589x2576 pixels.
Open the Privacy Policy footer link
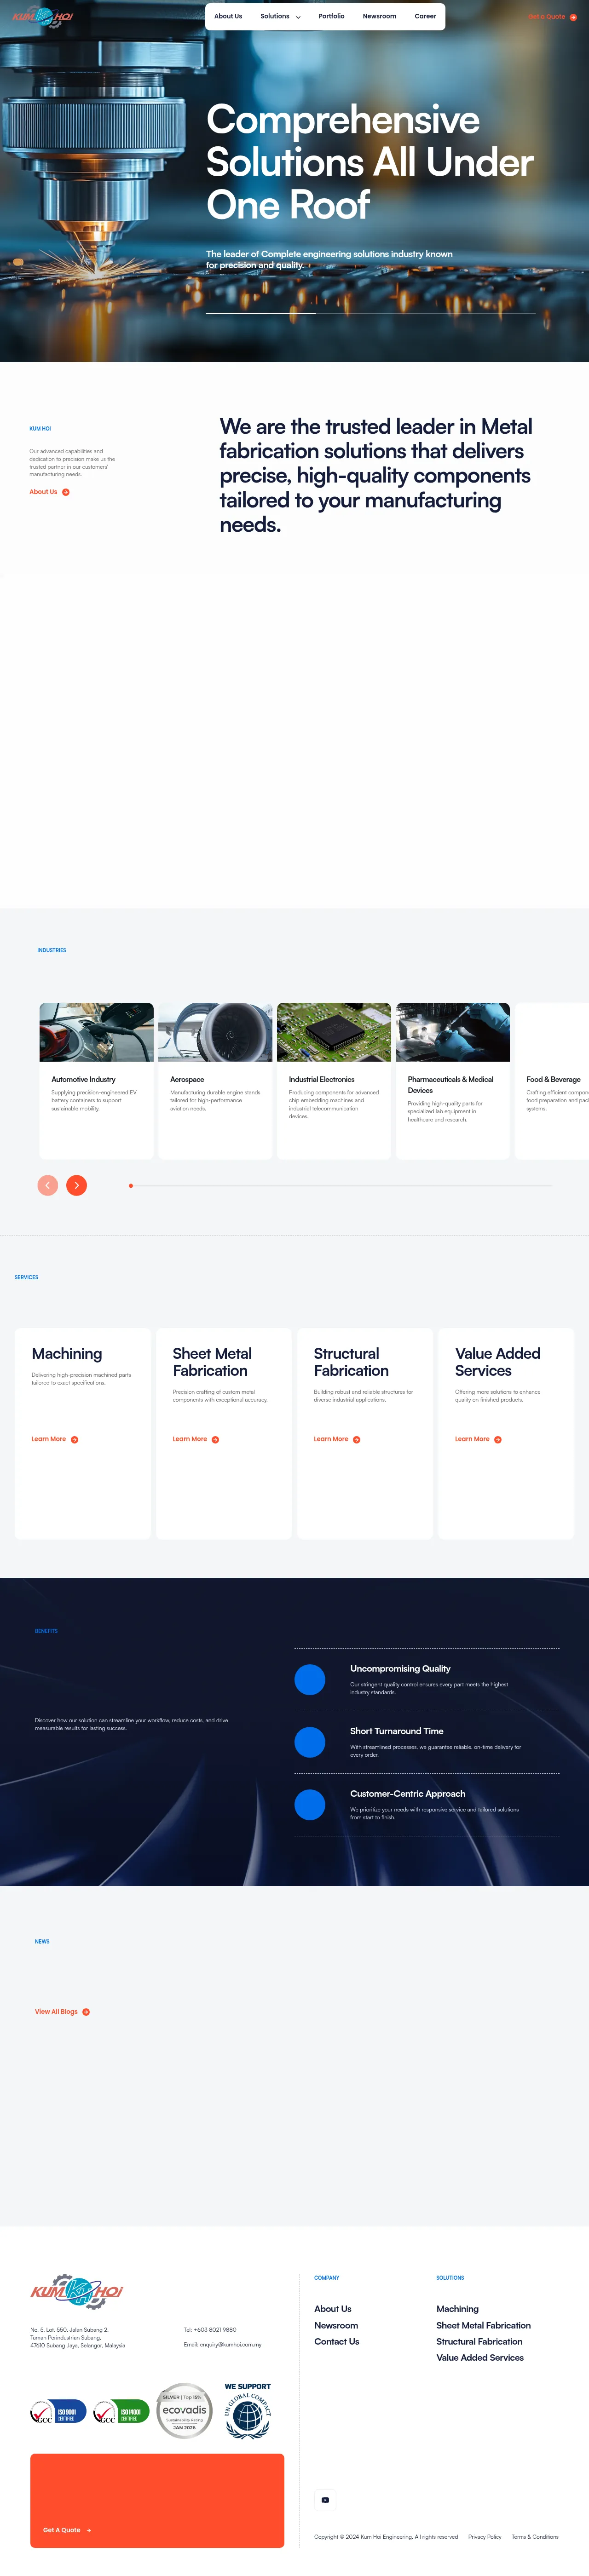click(485, 2536)
